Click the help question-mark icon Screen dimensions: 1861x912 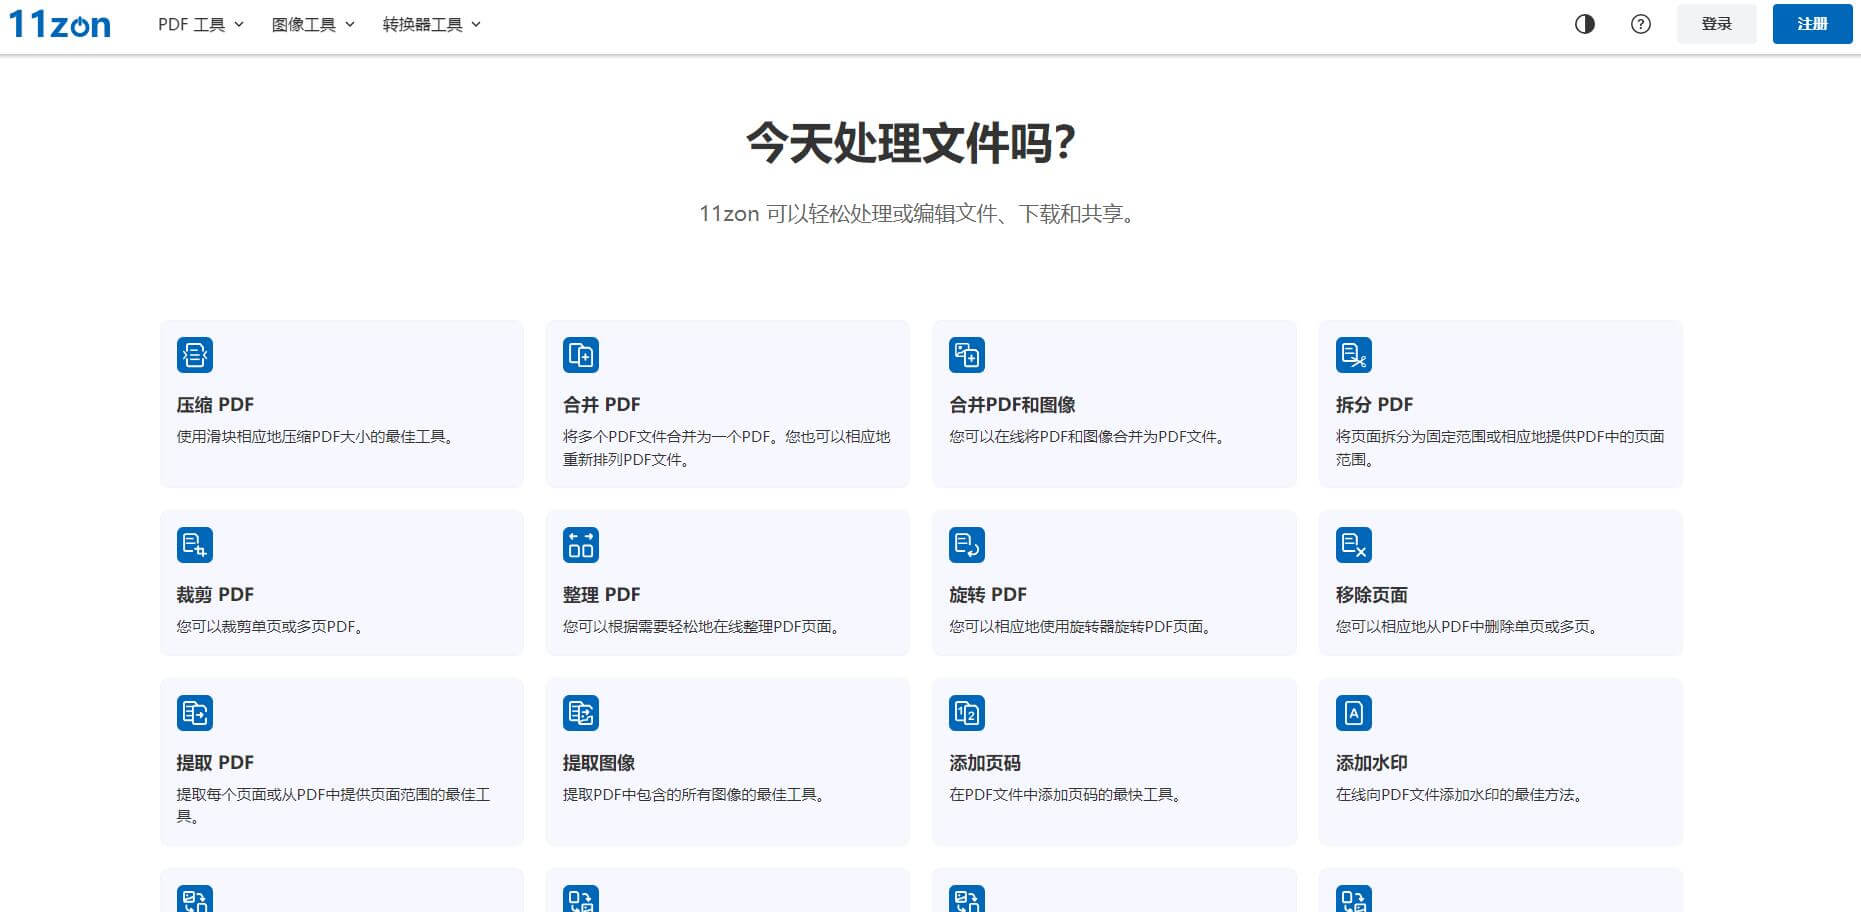[1640, 24]
